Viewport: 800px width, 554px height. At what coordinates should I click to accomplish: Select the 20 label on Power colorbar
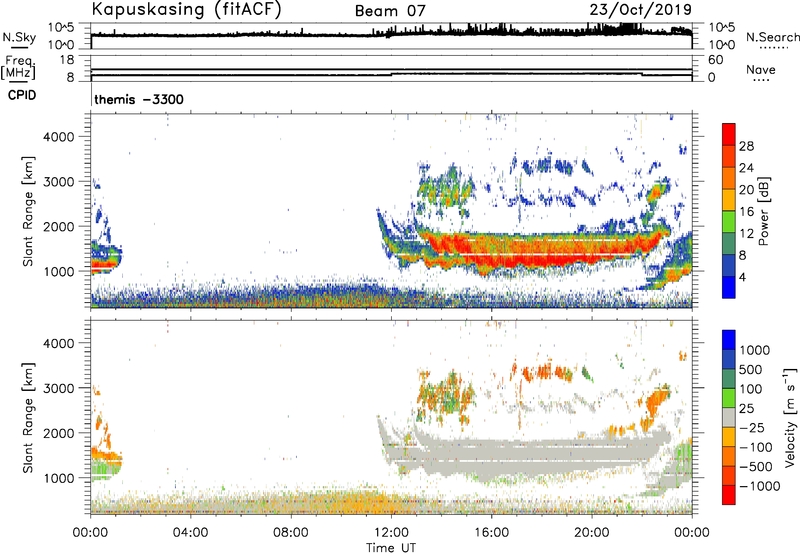click(746, 190)
